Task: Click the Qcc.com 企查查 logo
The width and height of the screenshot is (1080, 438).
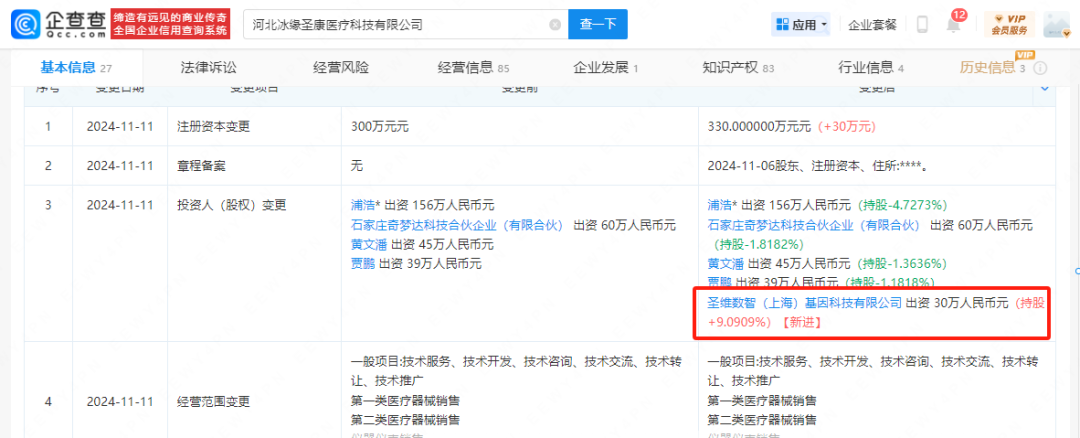Action: tap(57, 24)
